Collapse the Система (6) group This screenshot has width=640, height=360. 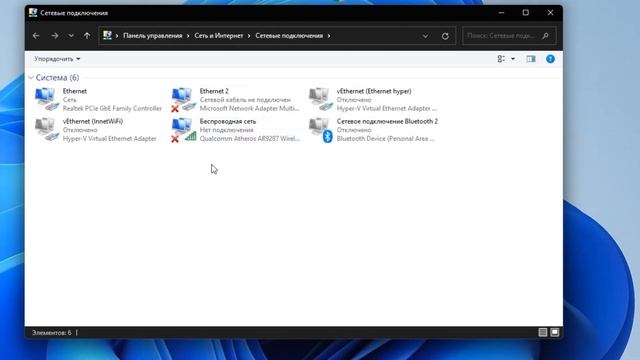[31, 78]
